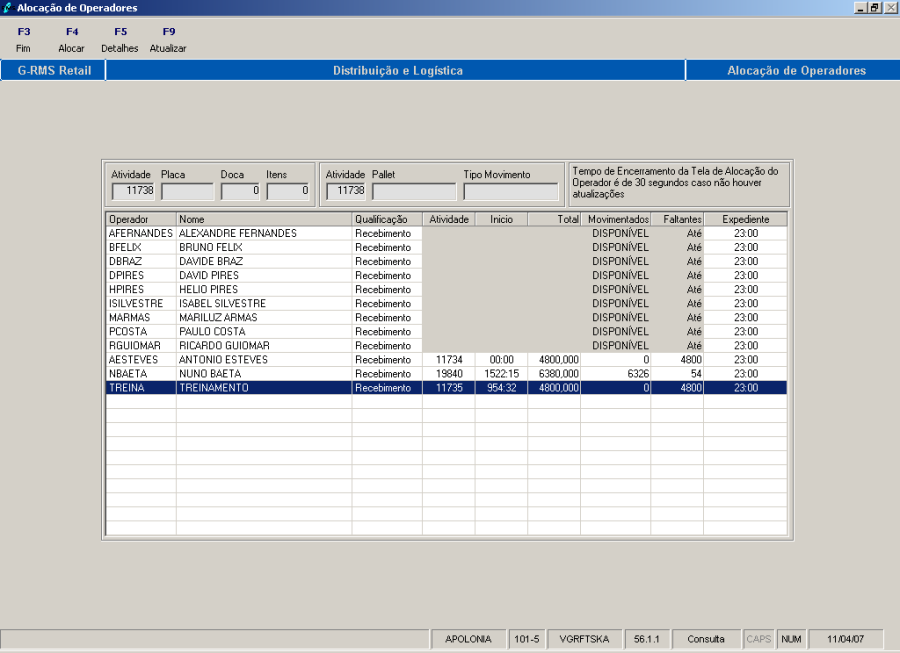Viewport: 900px width, 653px height.
Task: Sort by the Nome column header
Action: tap(263, 219)
